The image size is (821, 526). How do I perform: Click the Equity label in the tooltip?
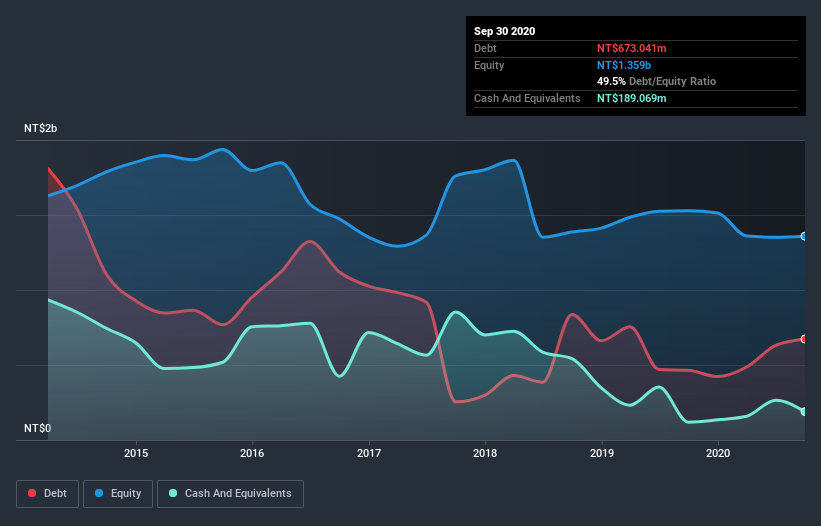click(489, 65)
